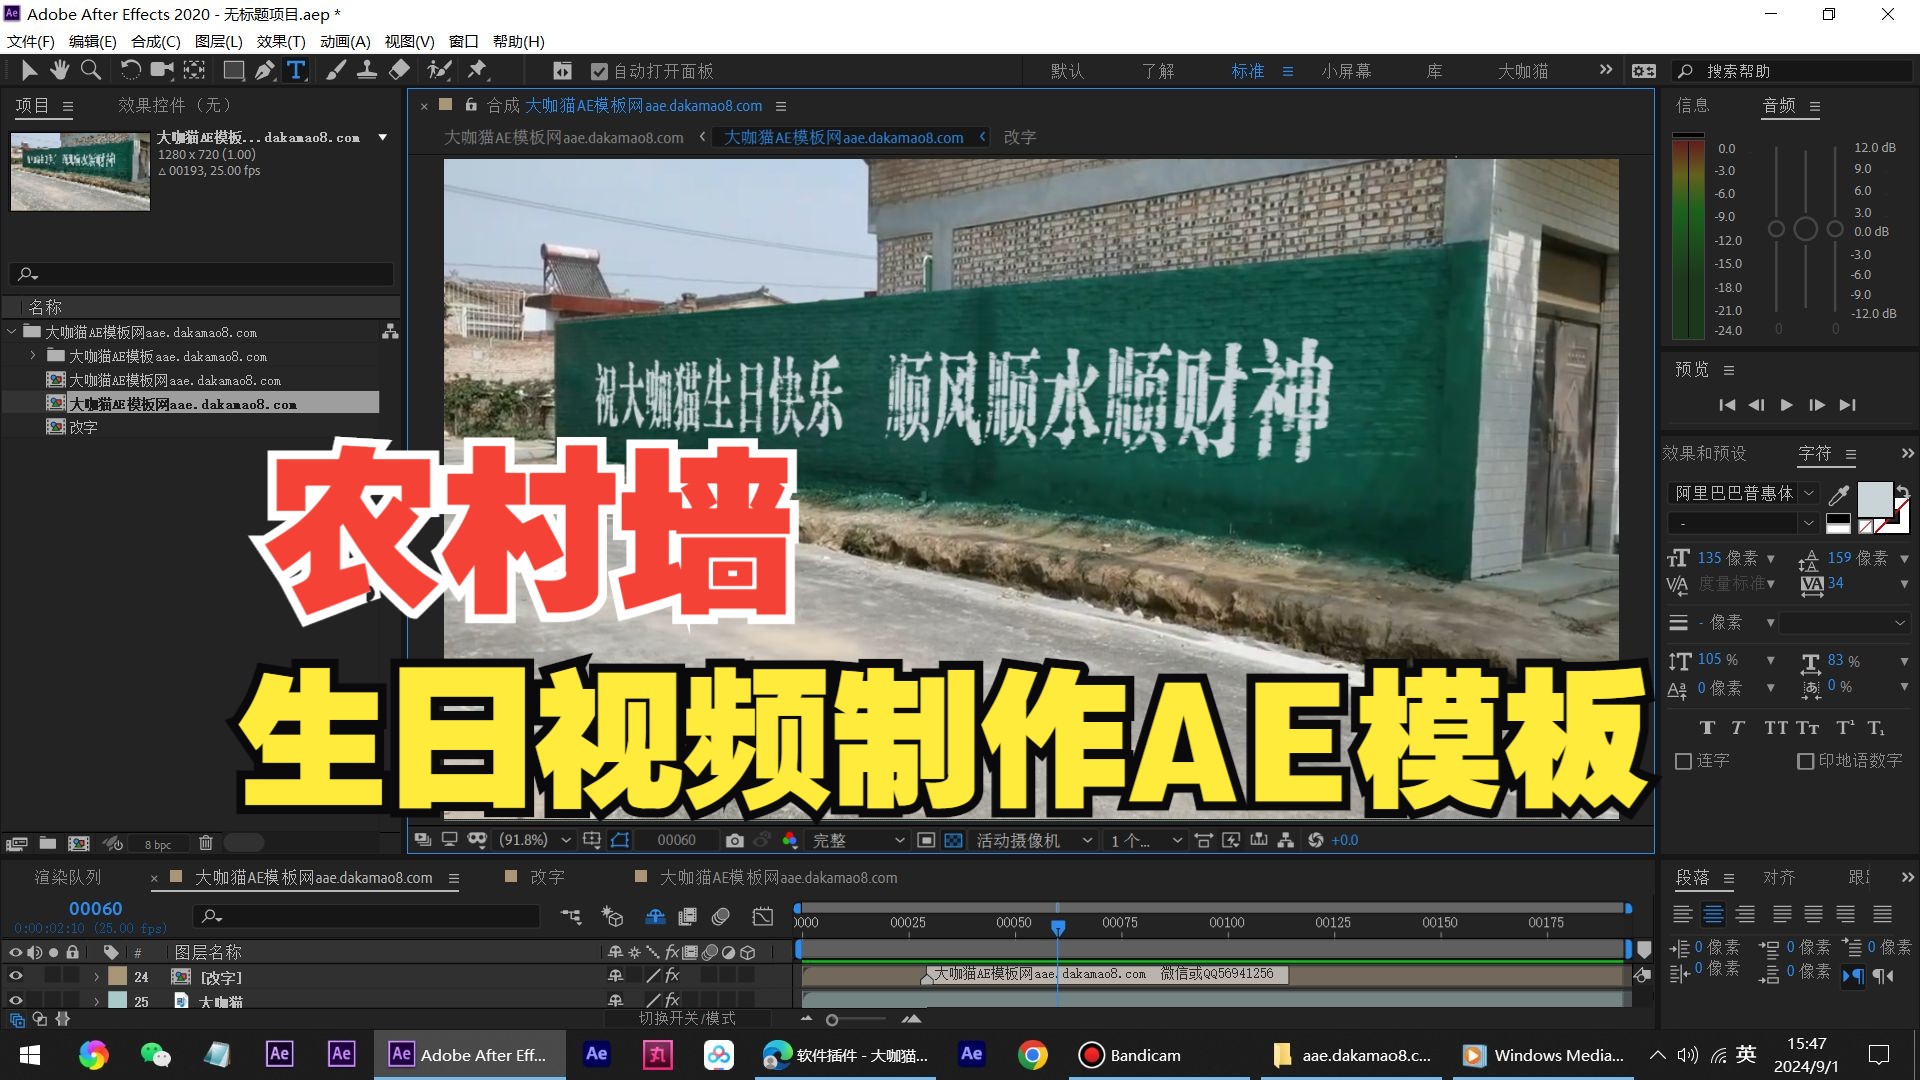
Task: Enable the 连字 checkbox
Action: point(1684,762)
